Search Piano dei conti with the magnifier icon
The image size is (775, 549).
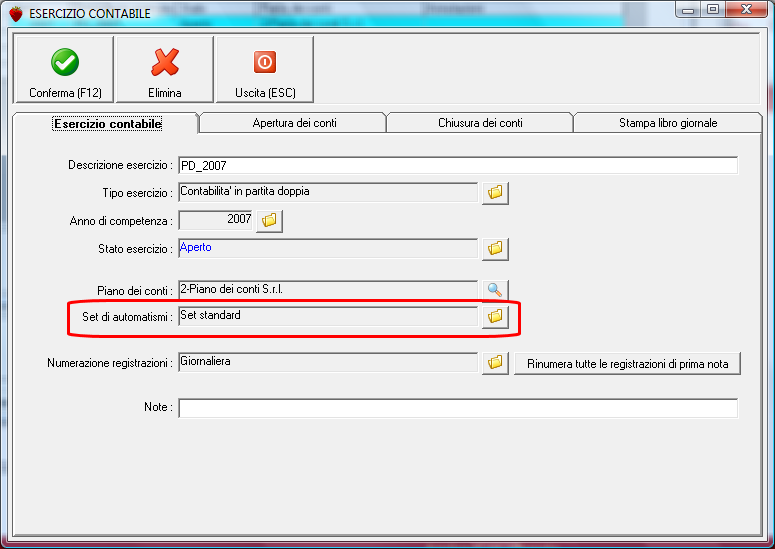tap(495, 290)
